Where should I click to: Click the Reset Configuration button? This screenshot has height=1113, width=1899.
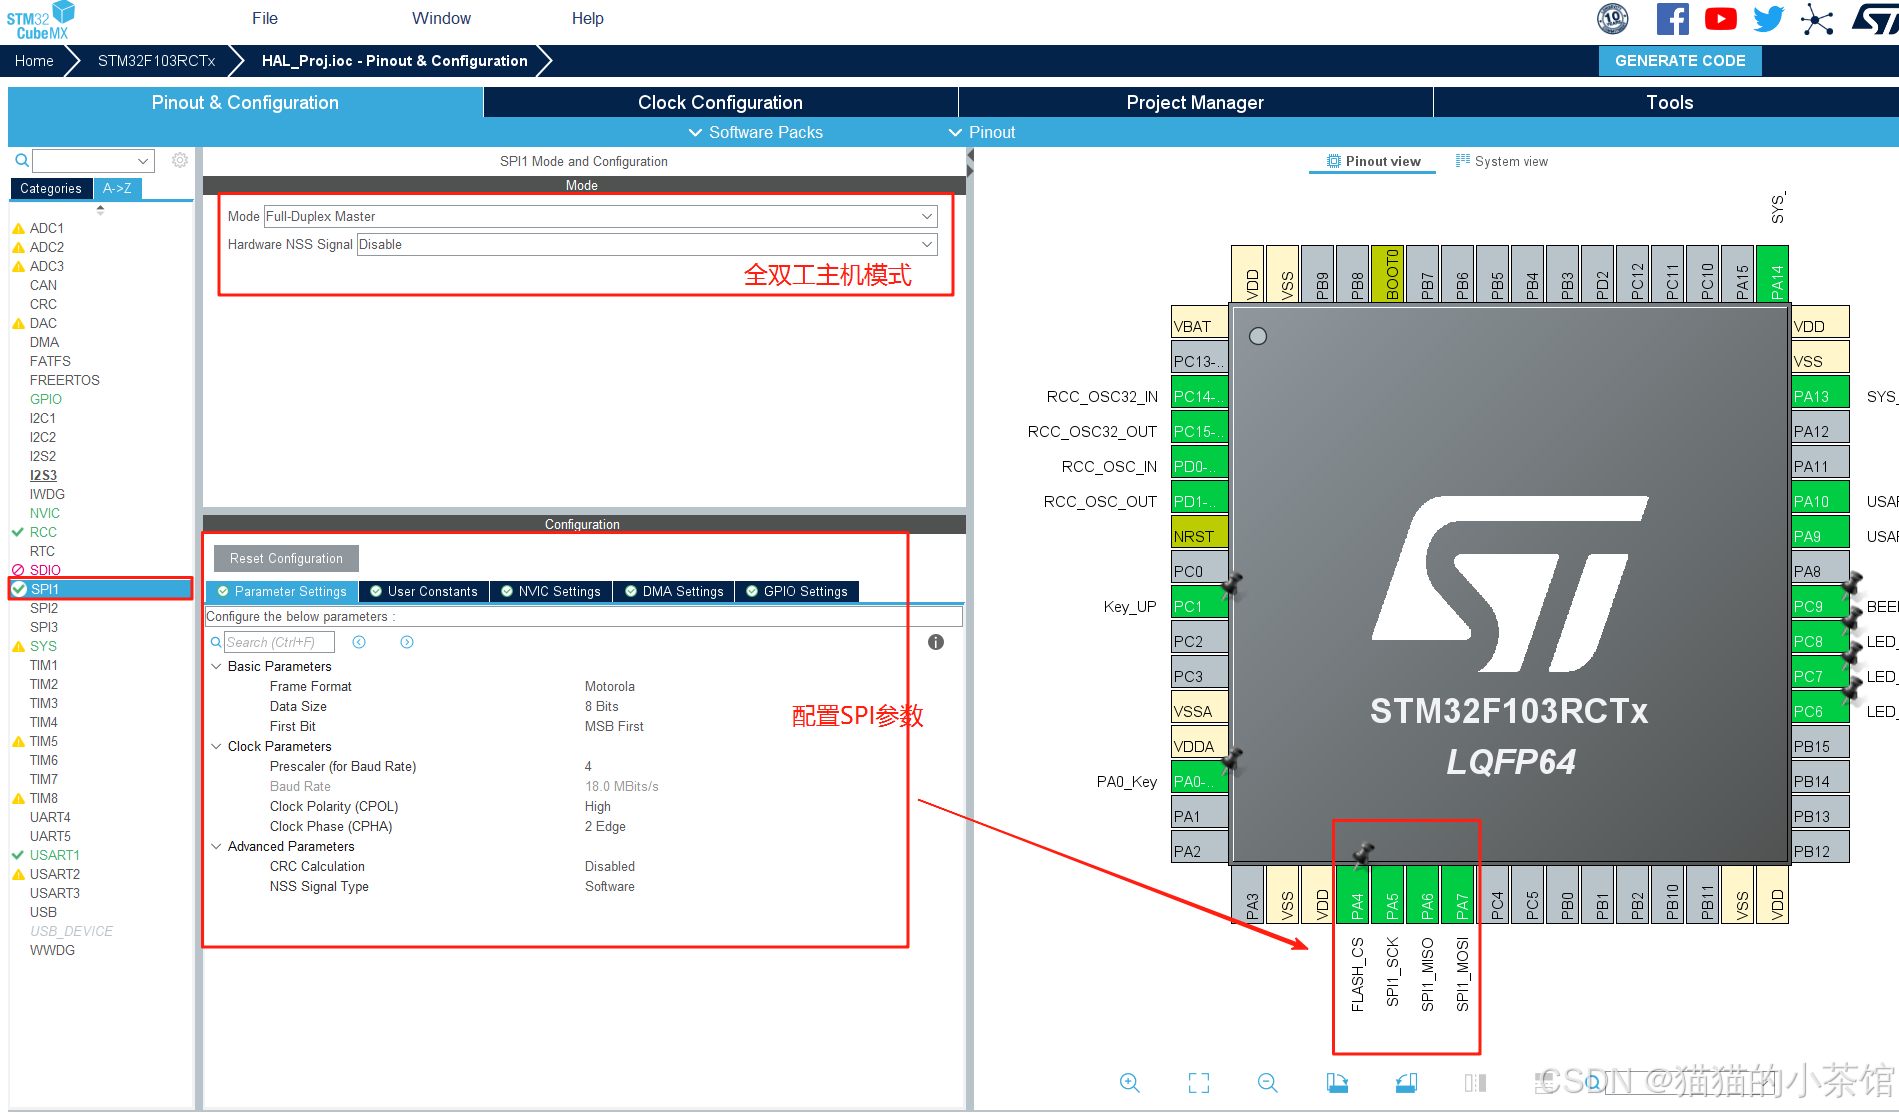[x=286, y=558]
